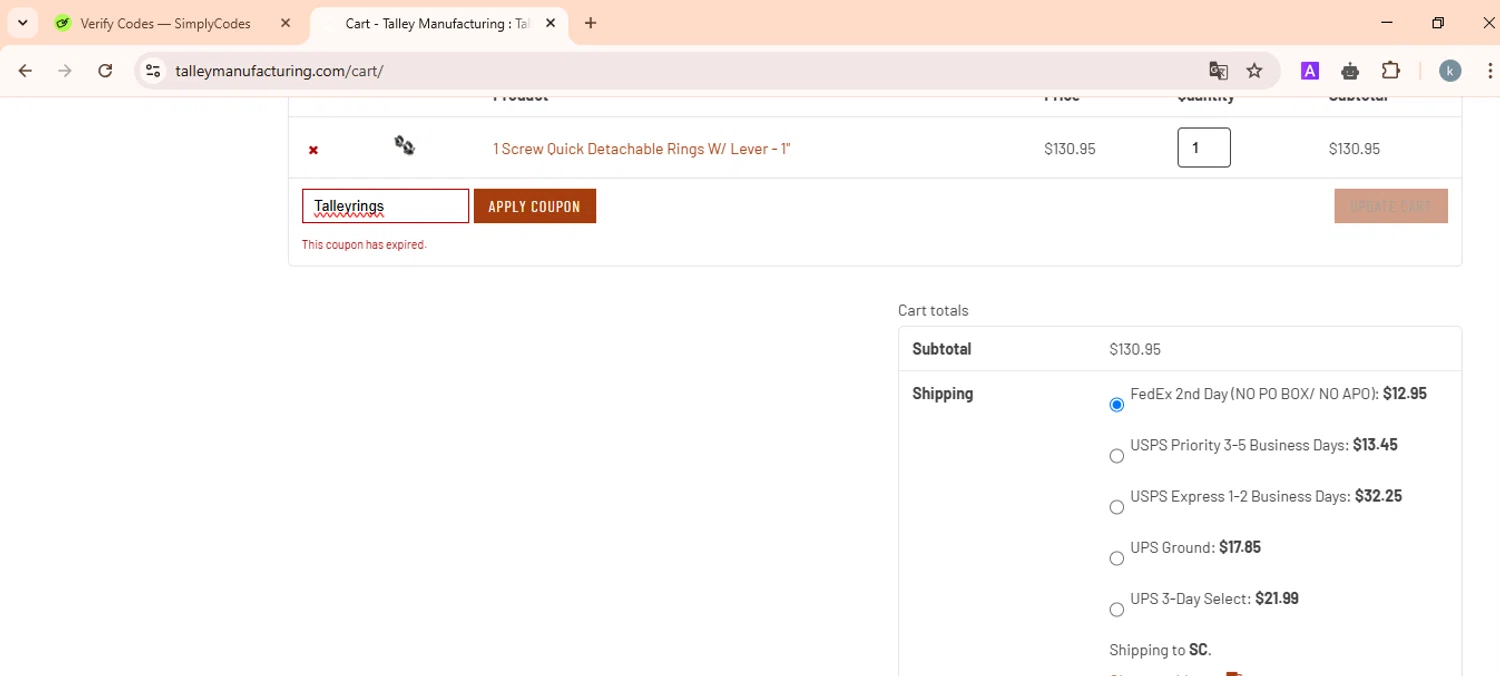Screen dimensions: 1500x676
Task: Open 1 Screw Quick Detachable Rings link
Action: tap(642, 149)
